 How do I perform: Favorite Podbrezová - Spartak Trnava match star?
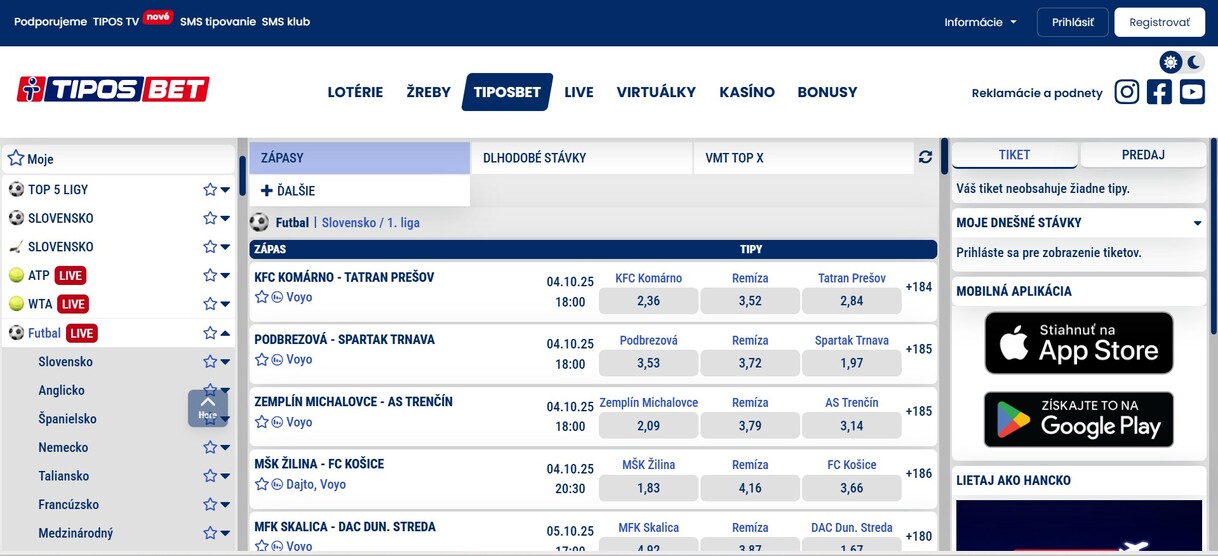(x=262, y=359)
